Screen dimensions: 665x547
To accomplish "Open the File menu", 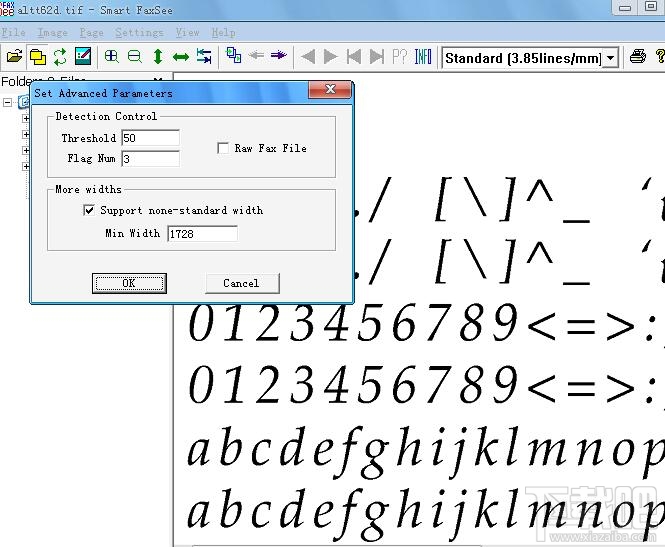I will pos(14,32).
